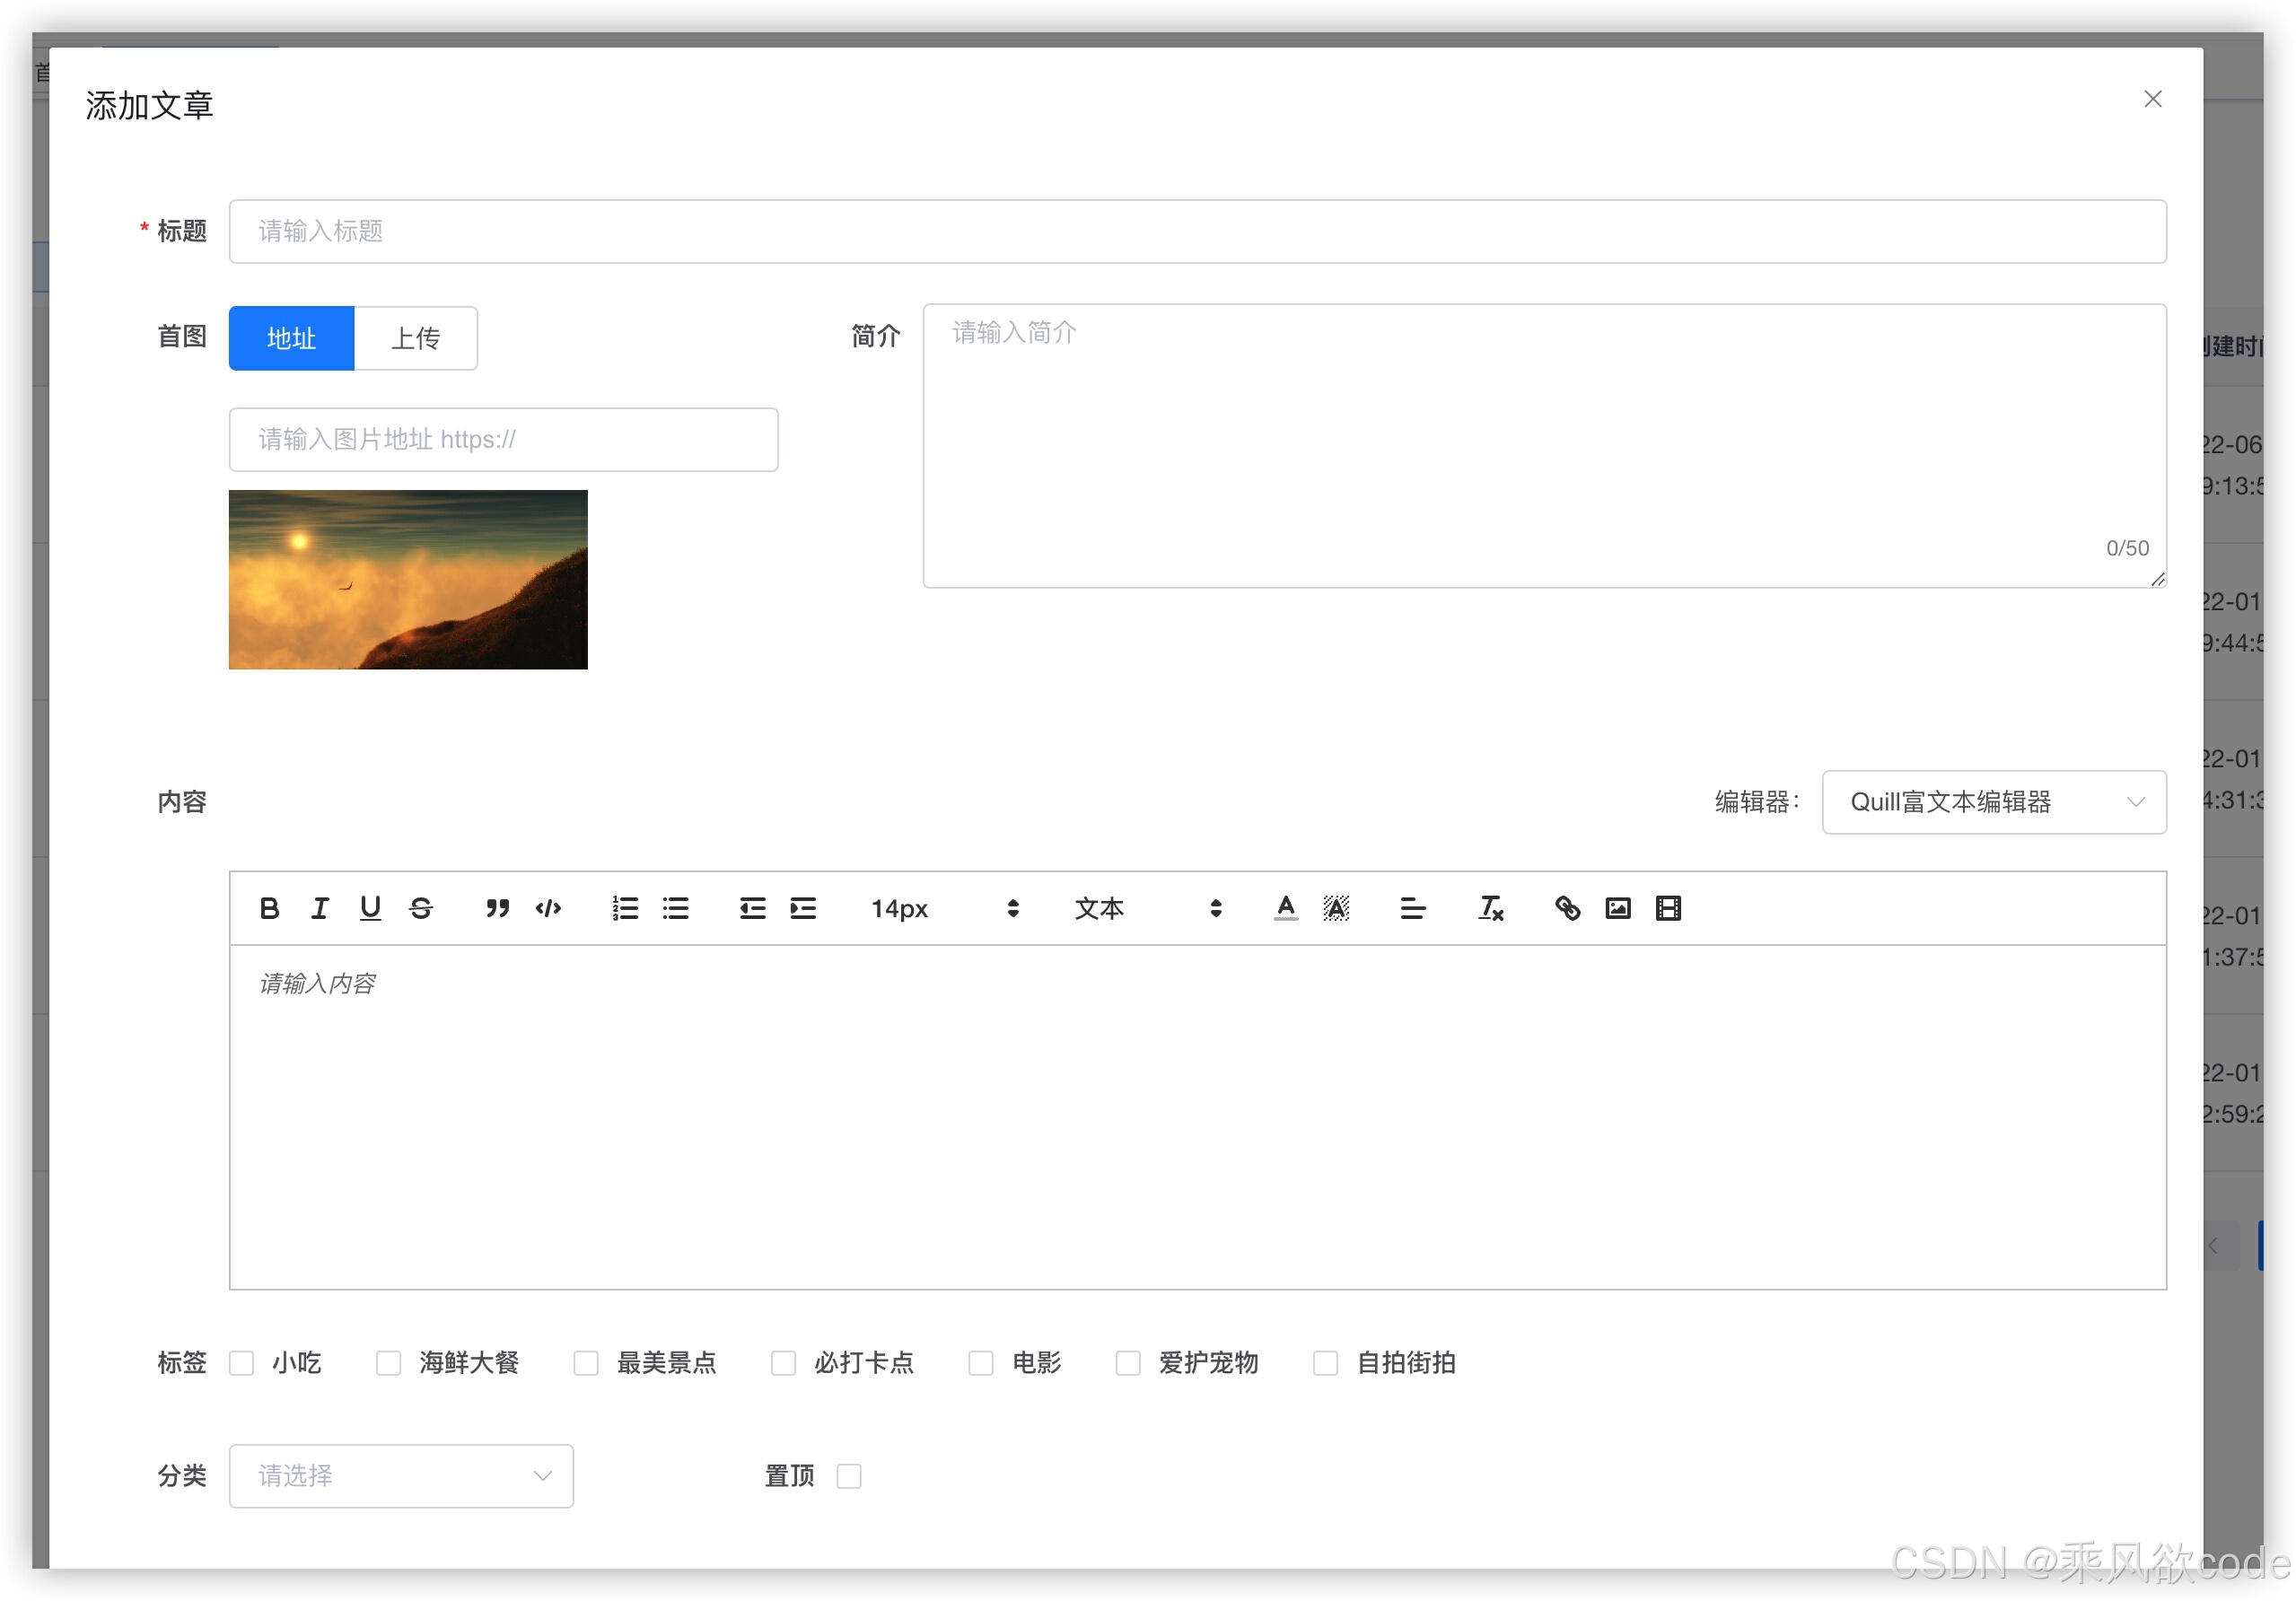Apply italic formatting in Quill toolbar
2296x1601 pixels.
320,908
